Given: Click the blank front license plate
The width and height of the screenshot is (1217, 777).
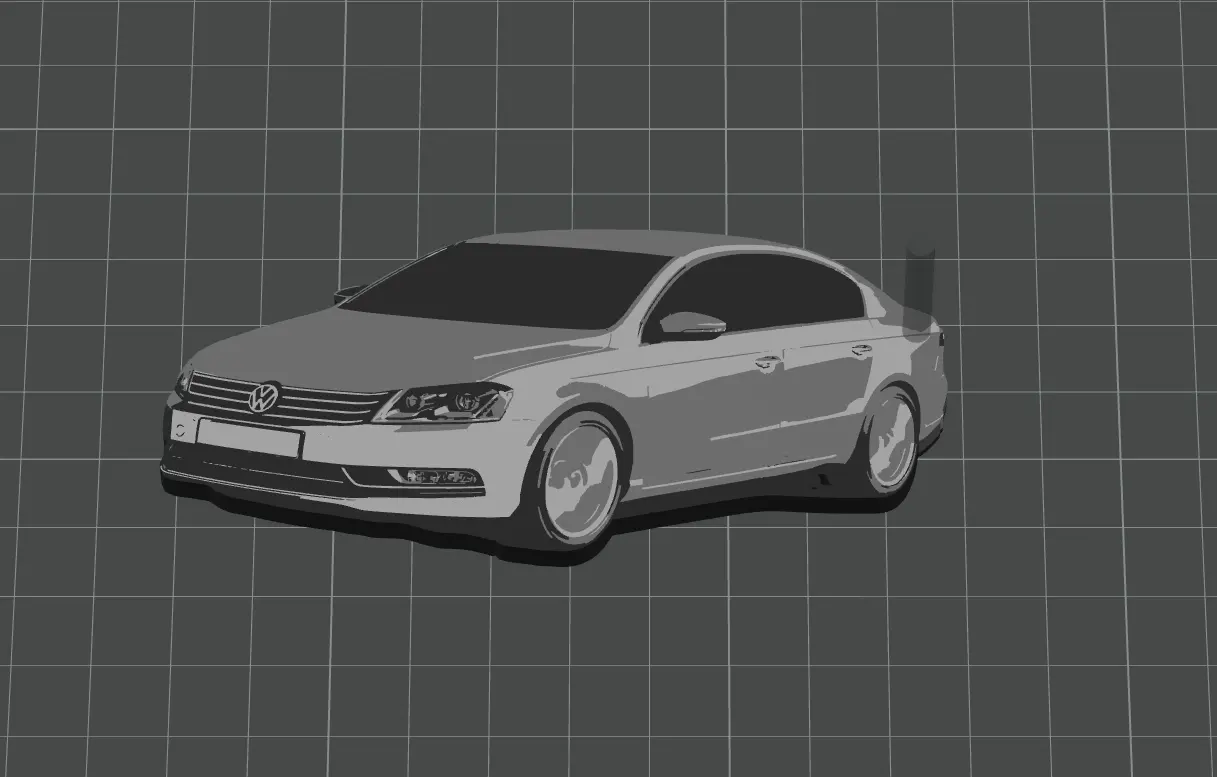Looking at the screenshot, I should [249, 438].
